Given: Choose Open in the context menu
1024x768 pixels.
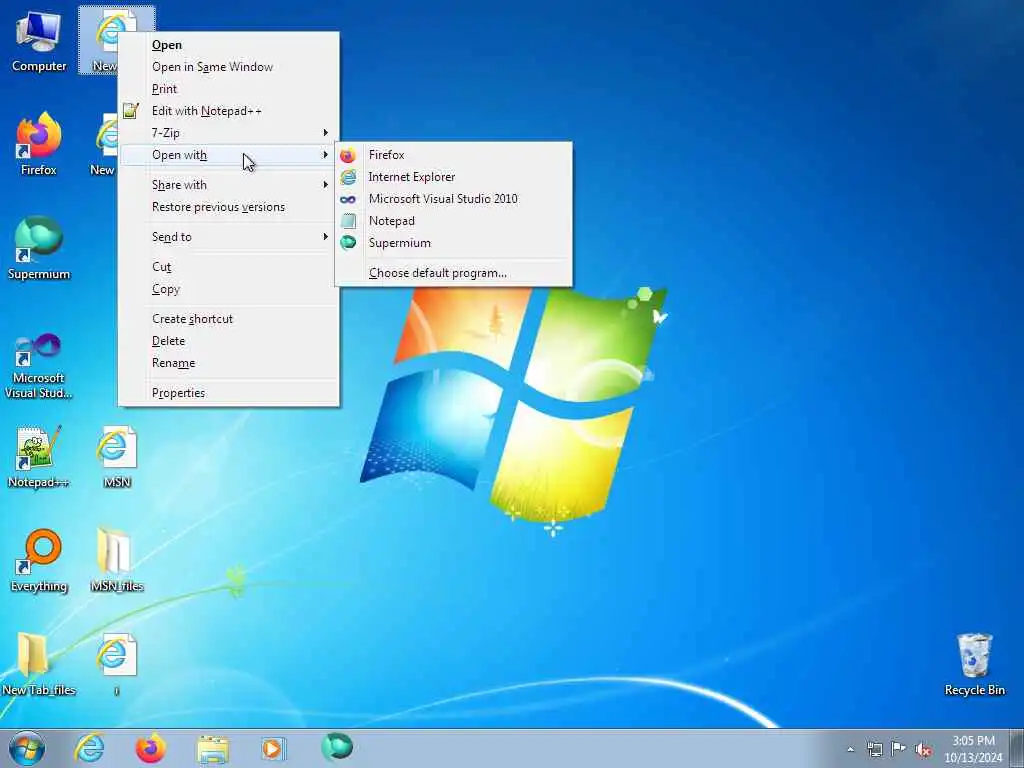Looking at the screenshot, I should pyautogui.click(x=229, y=45).
